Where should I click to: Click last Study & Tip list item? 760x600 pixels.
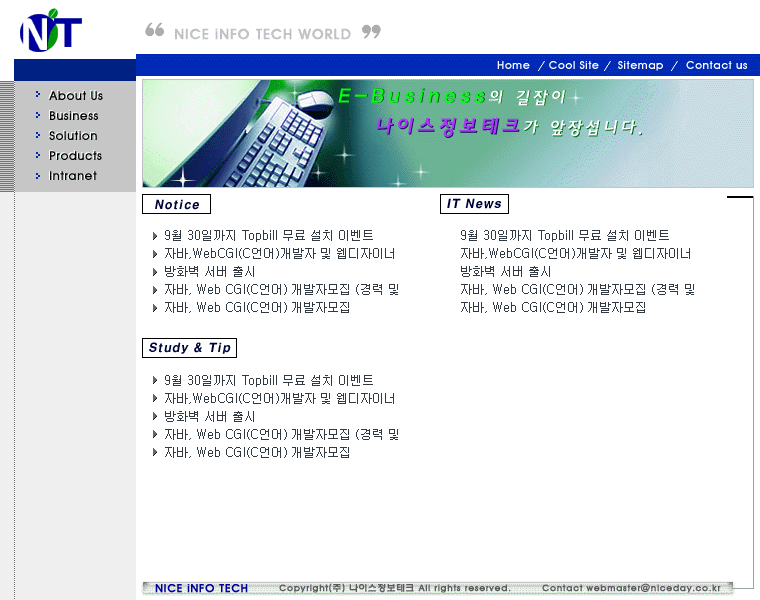click(x=257, y=453)
